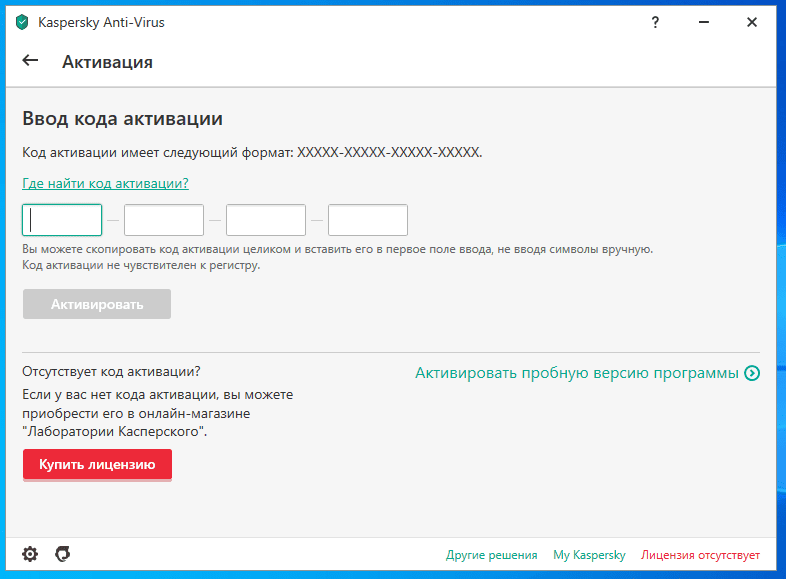The image size is (786, 579).
Task: Go back using the left arrow
Action: [30, 61]
